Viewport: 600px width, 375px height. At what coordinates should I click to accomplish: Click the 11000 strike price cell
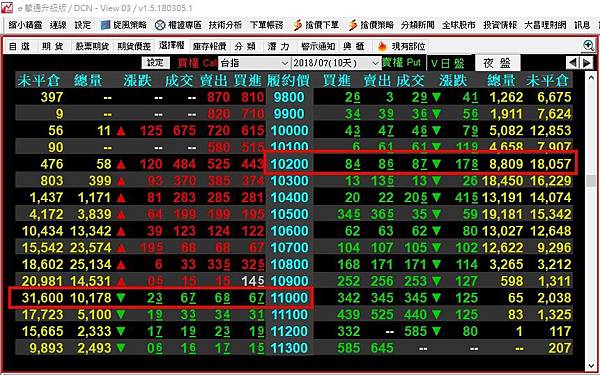pos(289,298)
